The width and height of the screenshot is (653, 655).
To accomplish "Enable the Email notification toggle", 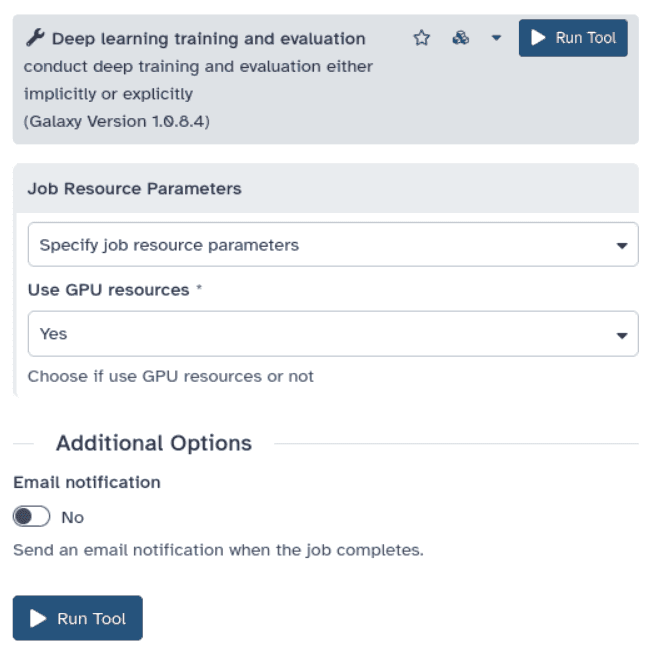I will click(31, 517).
